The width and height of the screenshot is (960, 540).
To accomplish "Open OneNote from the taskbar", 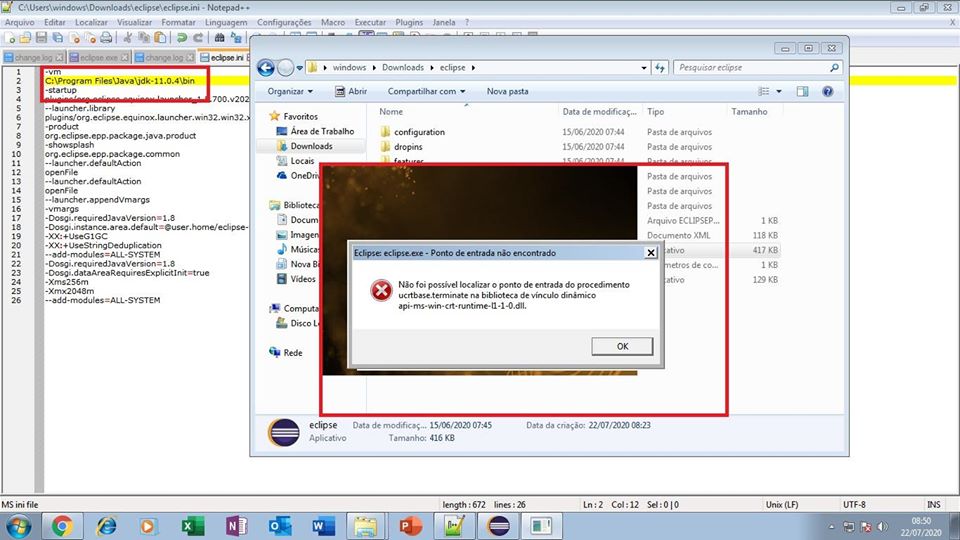I will [x=236, y=526].
